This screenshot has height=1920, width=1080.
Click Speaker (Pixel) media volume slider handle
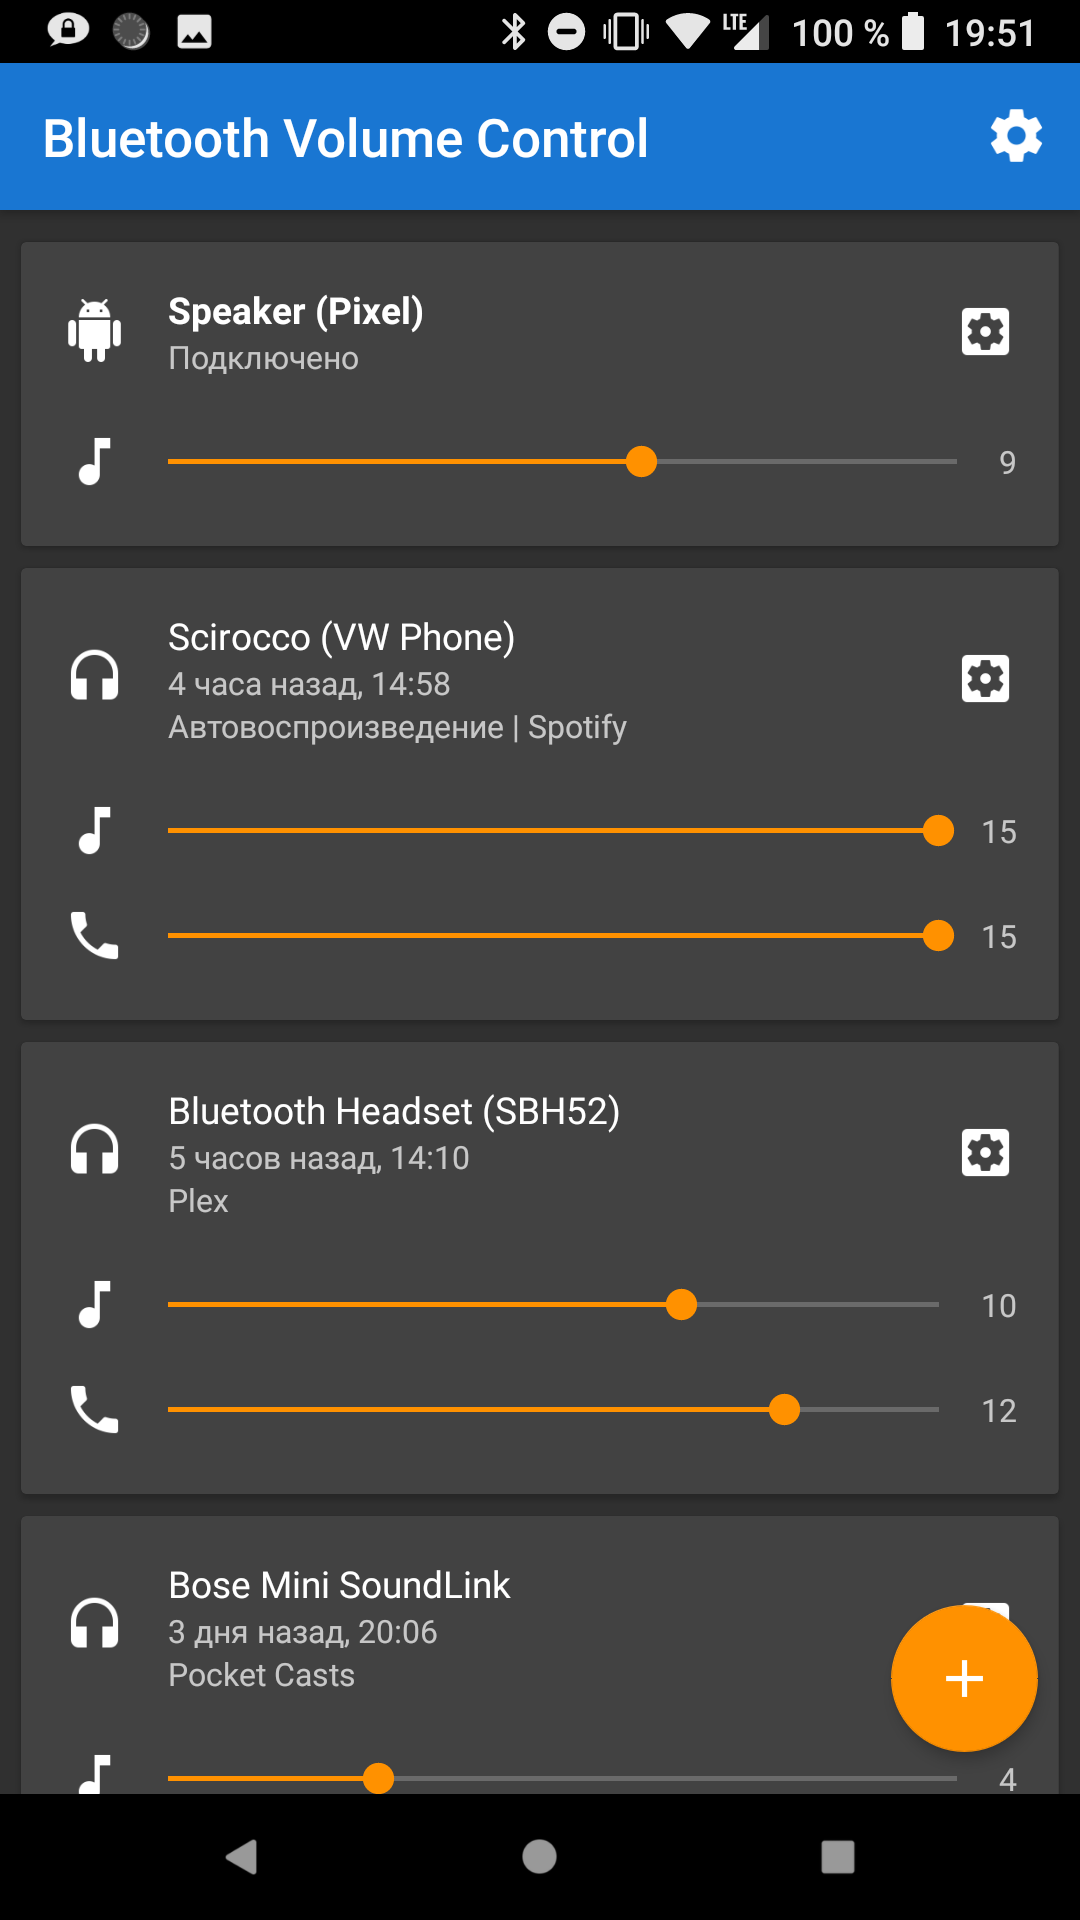(x=641, y=461)
